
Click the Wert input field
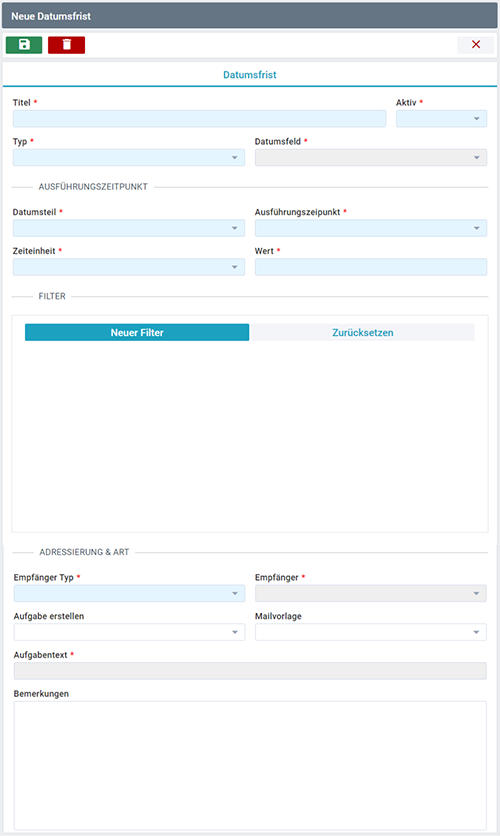(x=371, y=267)
